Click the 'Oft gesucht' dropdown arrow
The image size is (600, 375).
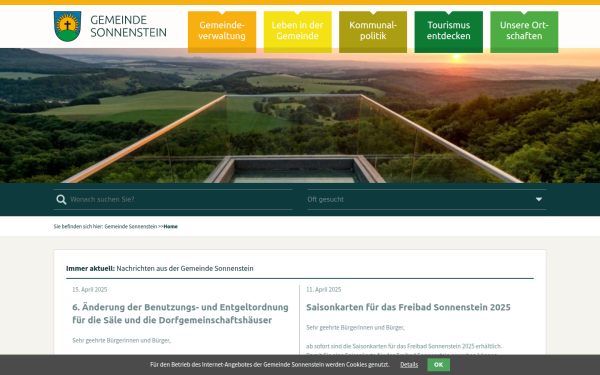pos(539,199)
